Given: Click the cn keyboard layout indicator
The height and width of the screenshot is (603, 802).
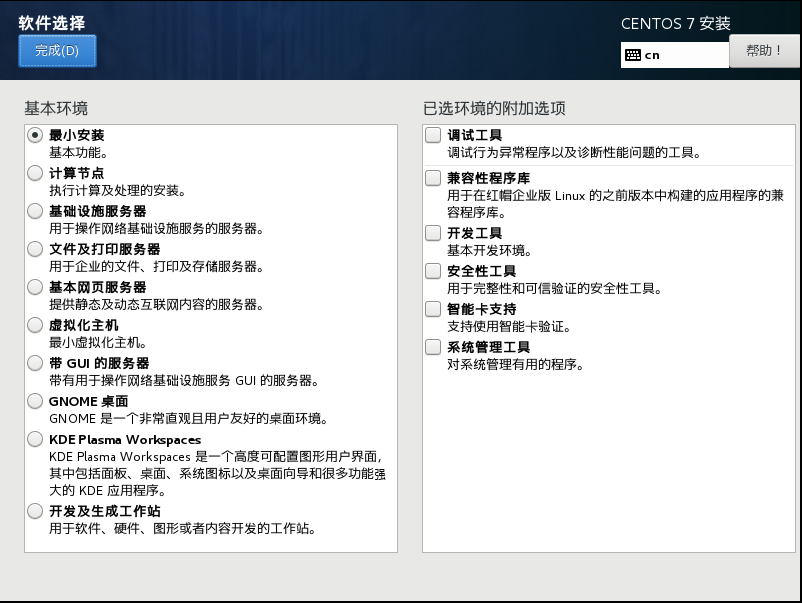Looking at the screenshot, I should [x=674, y=55].
